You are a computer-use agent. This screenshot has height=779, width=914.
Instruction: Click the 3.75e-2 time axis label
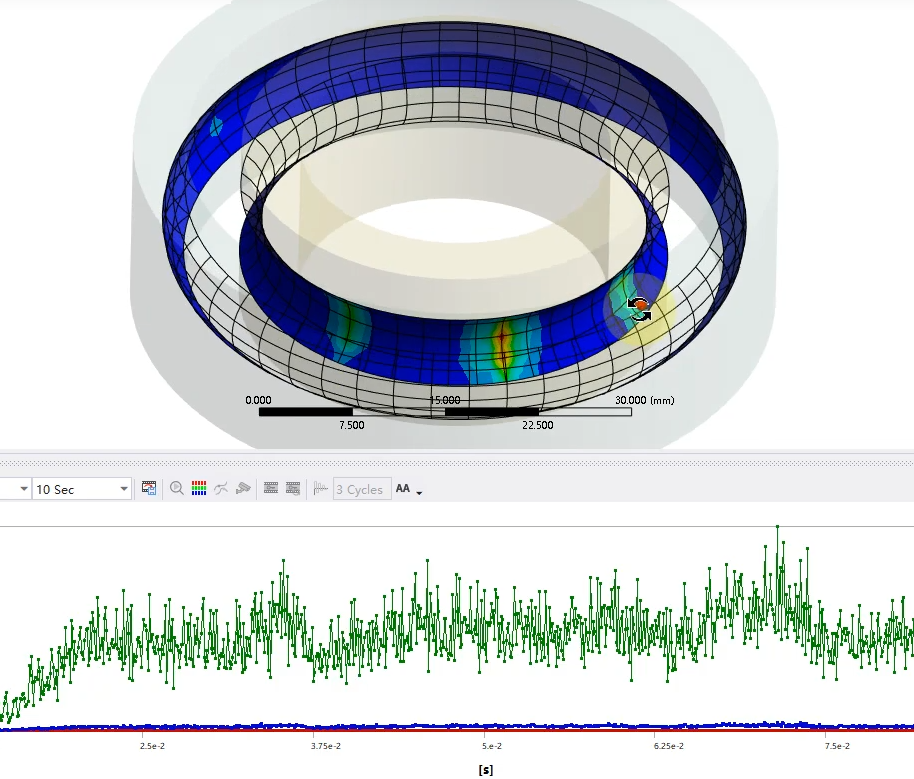point(326,746)
